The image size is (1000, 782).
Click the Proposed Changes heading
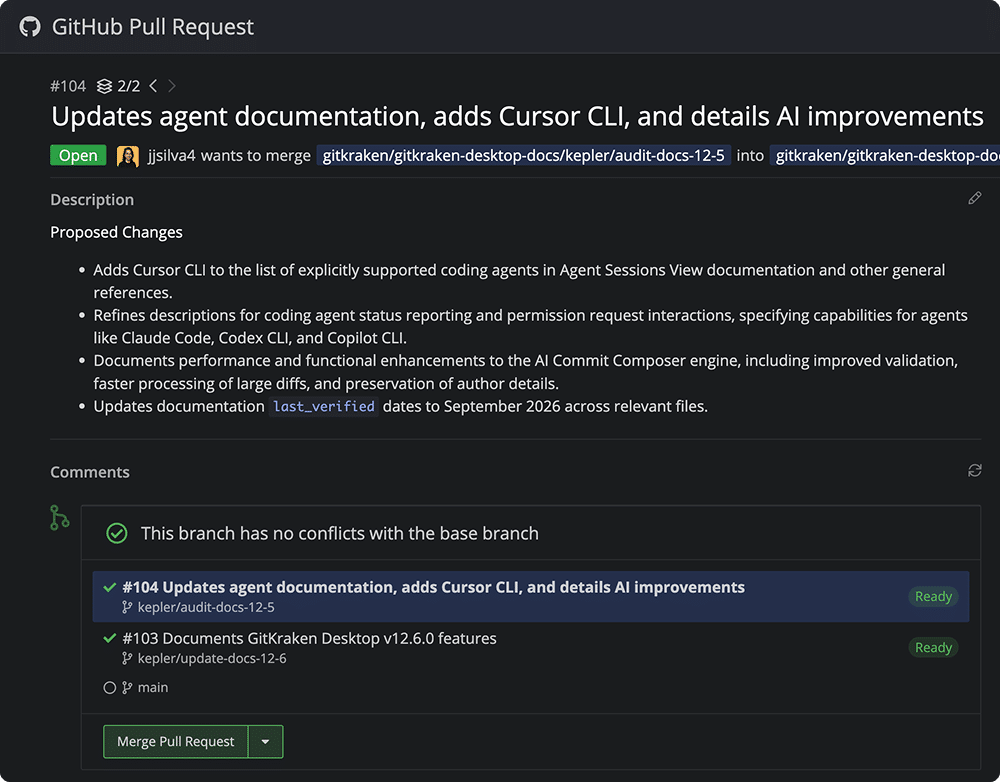(x=116, y=232)
